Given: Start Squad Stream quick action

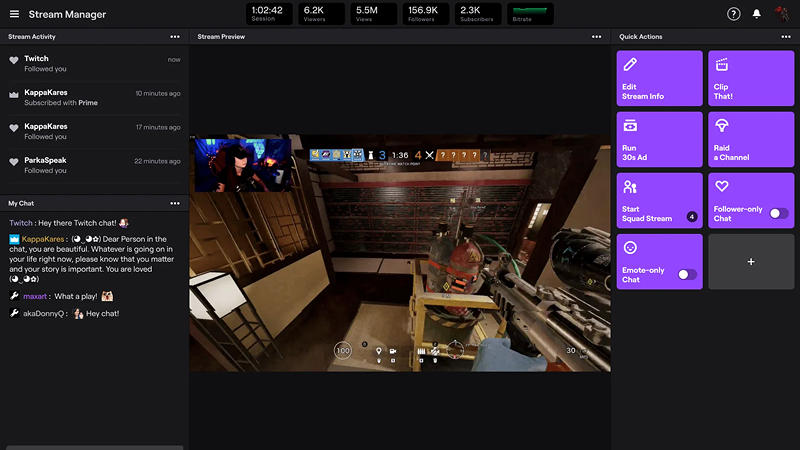Looking at the screenshot, I should click(659, 201).
